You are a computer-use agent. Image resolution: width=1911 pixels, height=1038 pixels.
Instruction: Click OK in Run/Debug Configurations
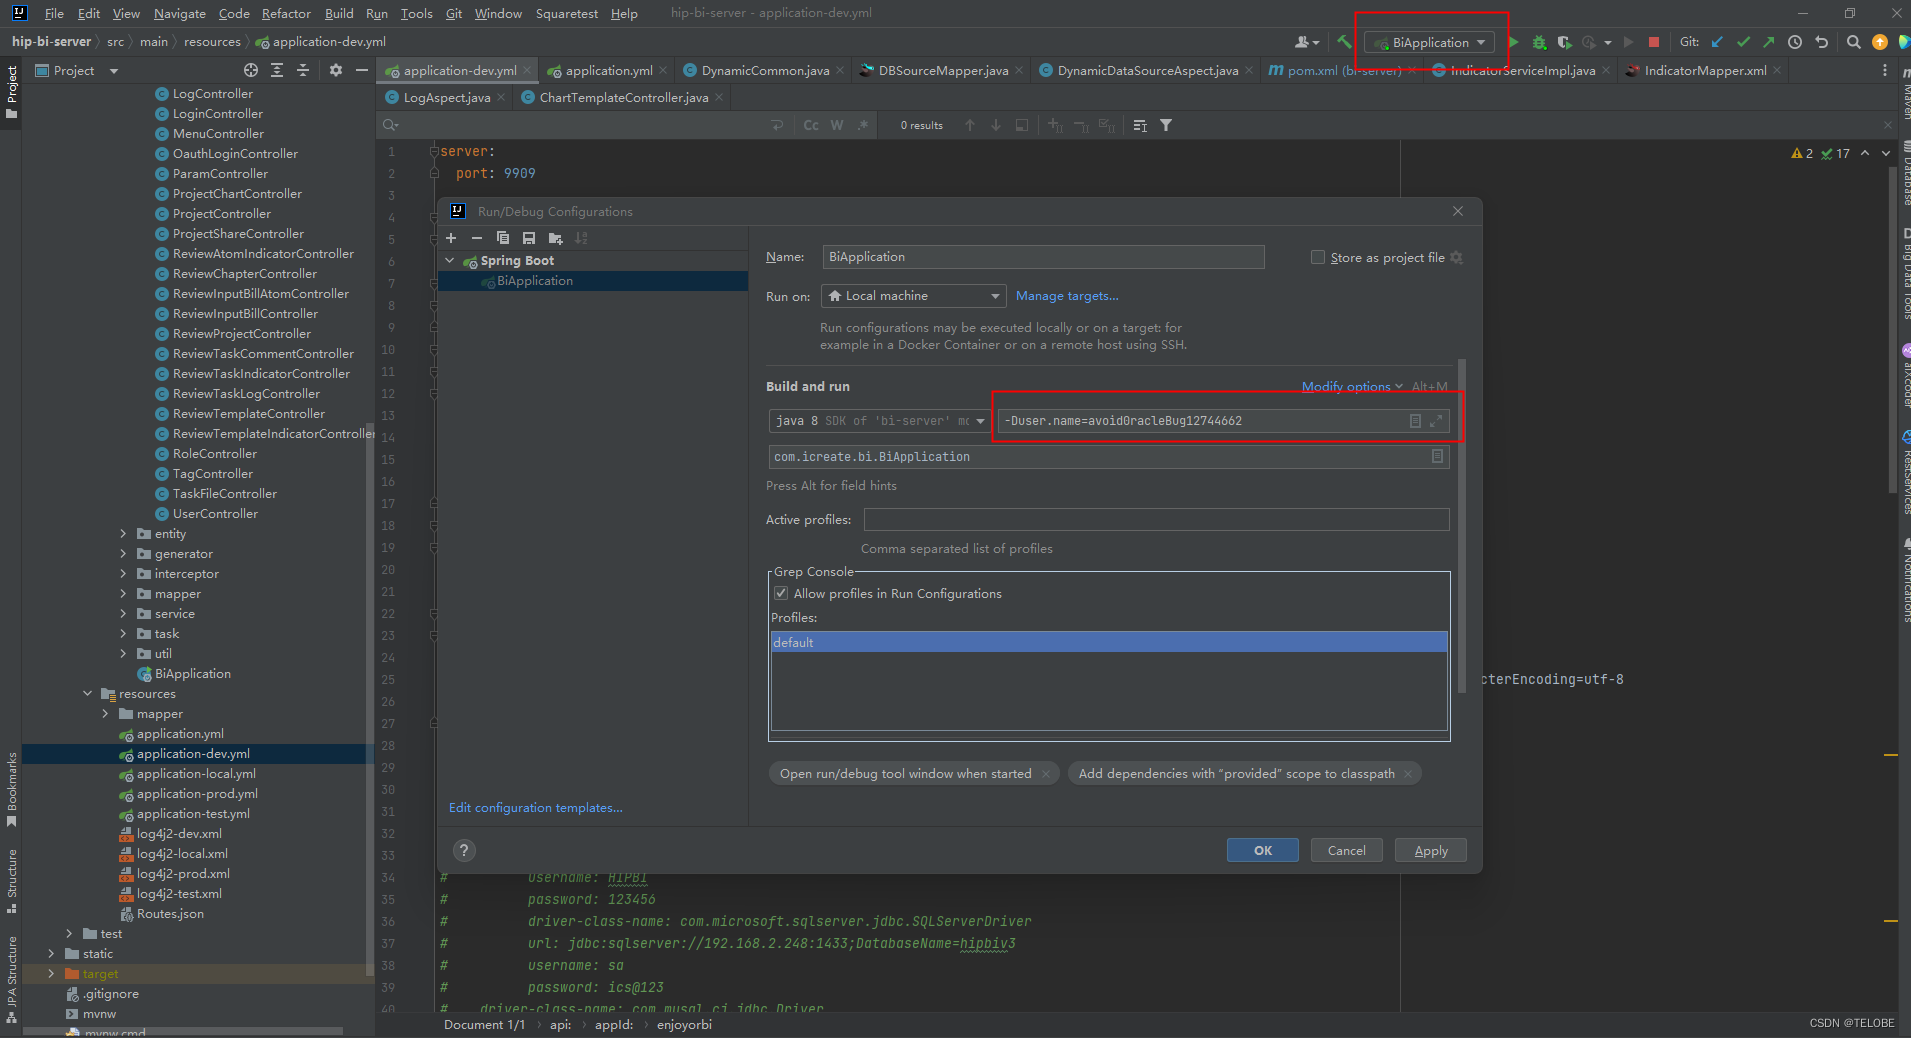point(1263,850)
